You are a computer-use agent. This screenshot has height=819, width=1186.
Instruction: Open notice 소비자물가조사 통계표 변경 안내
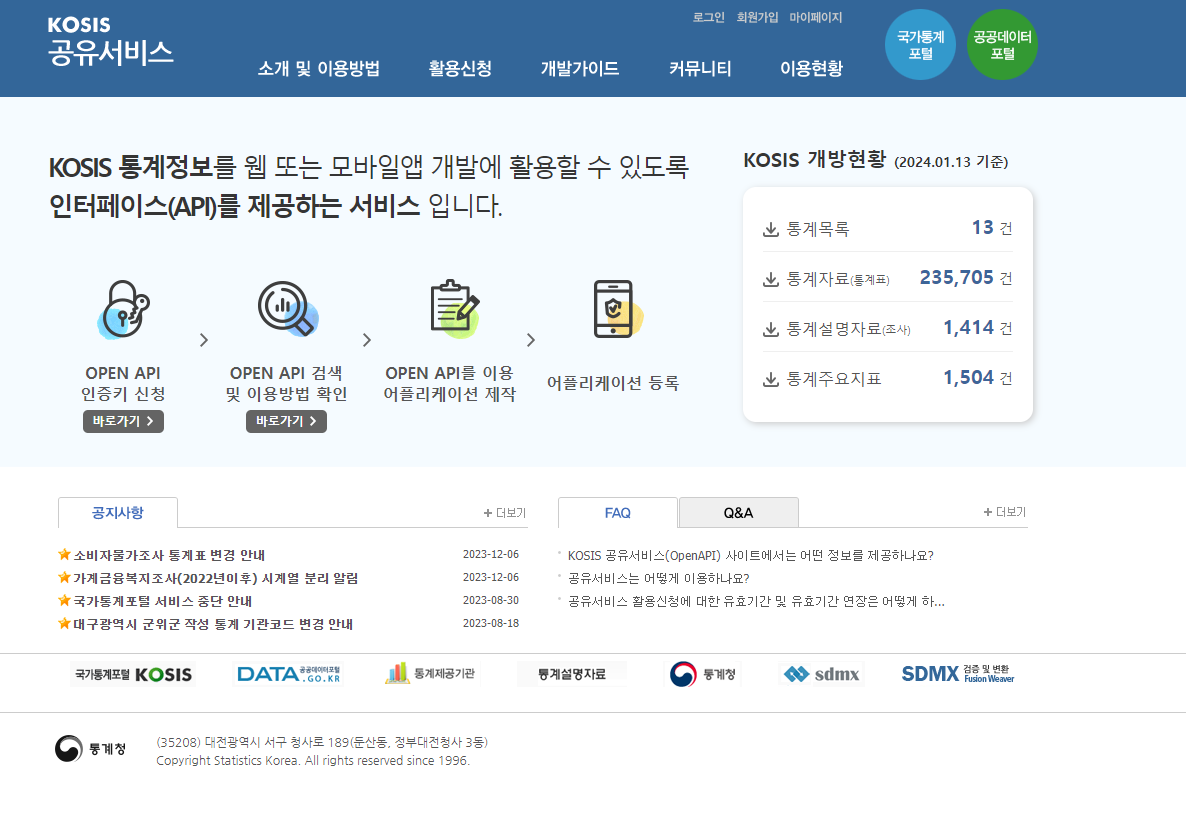point(169,555)
